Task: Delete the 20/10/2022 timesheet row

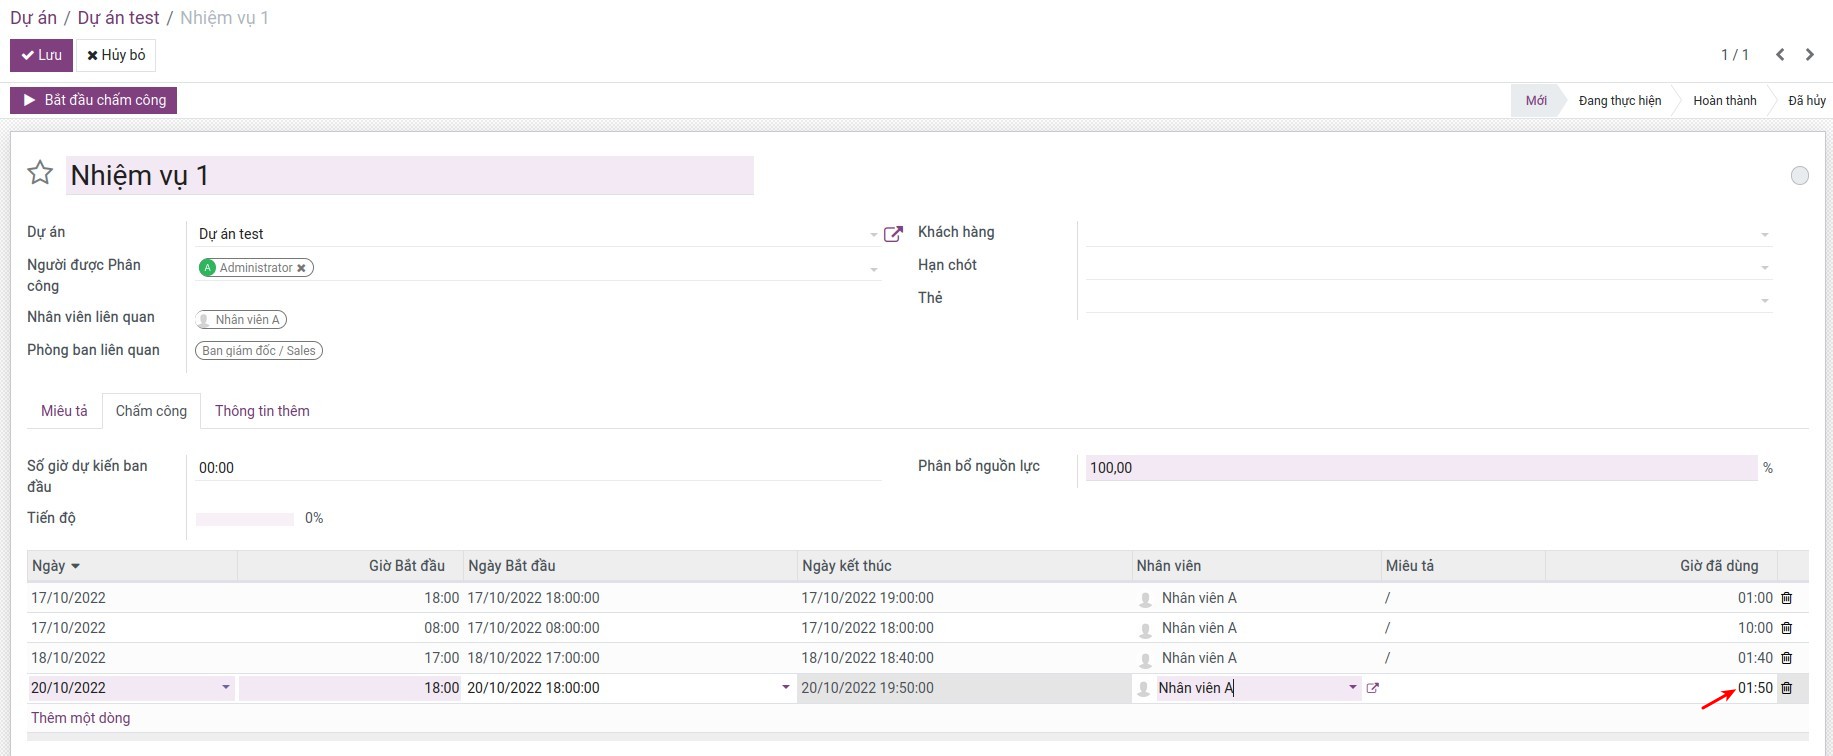Action: click(1786, 688)
